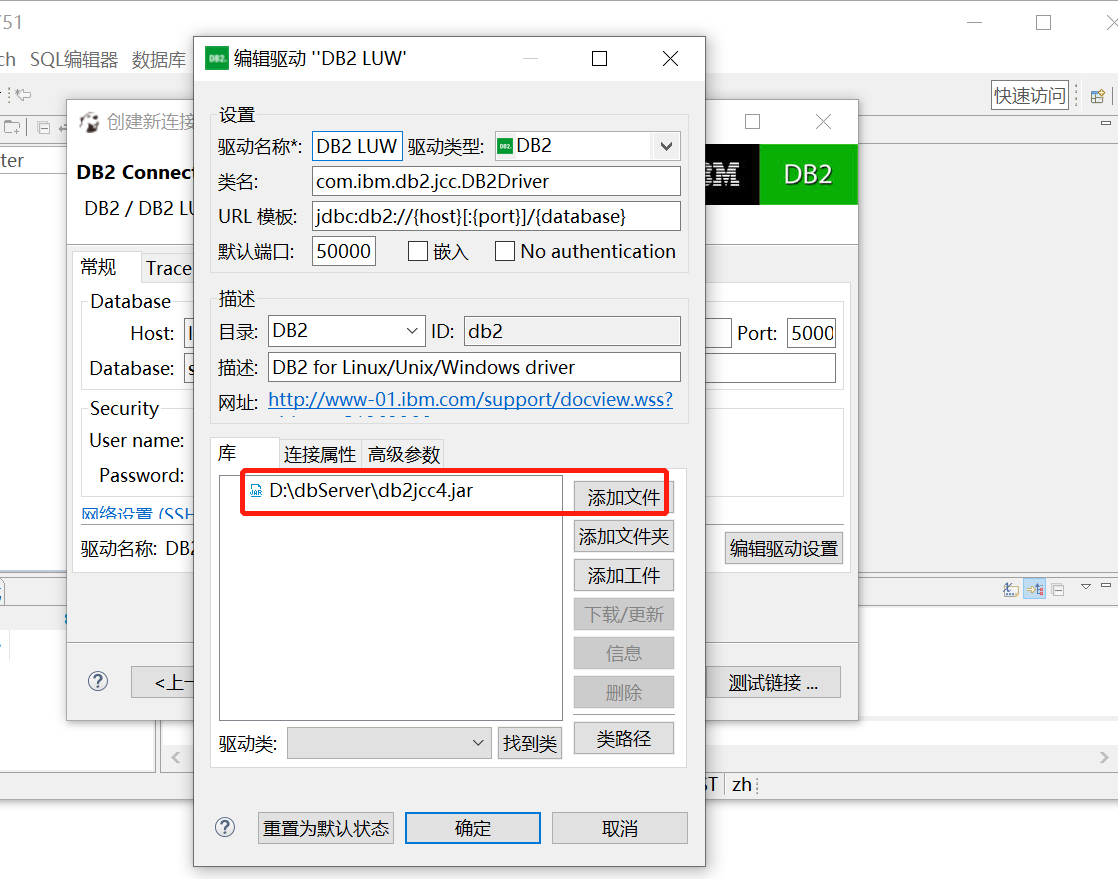Viewport: 1118px width, 879px height.
Task: Open the 驱动类型 DB2 dropdown
Action: pos(664,146)
